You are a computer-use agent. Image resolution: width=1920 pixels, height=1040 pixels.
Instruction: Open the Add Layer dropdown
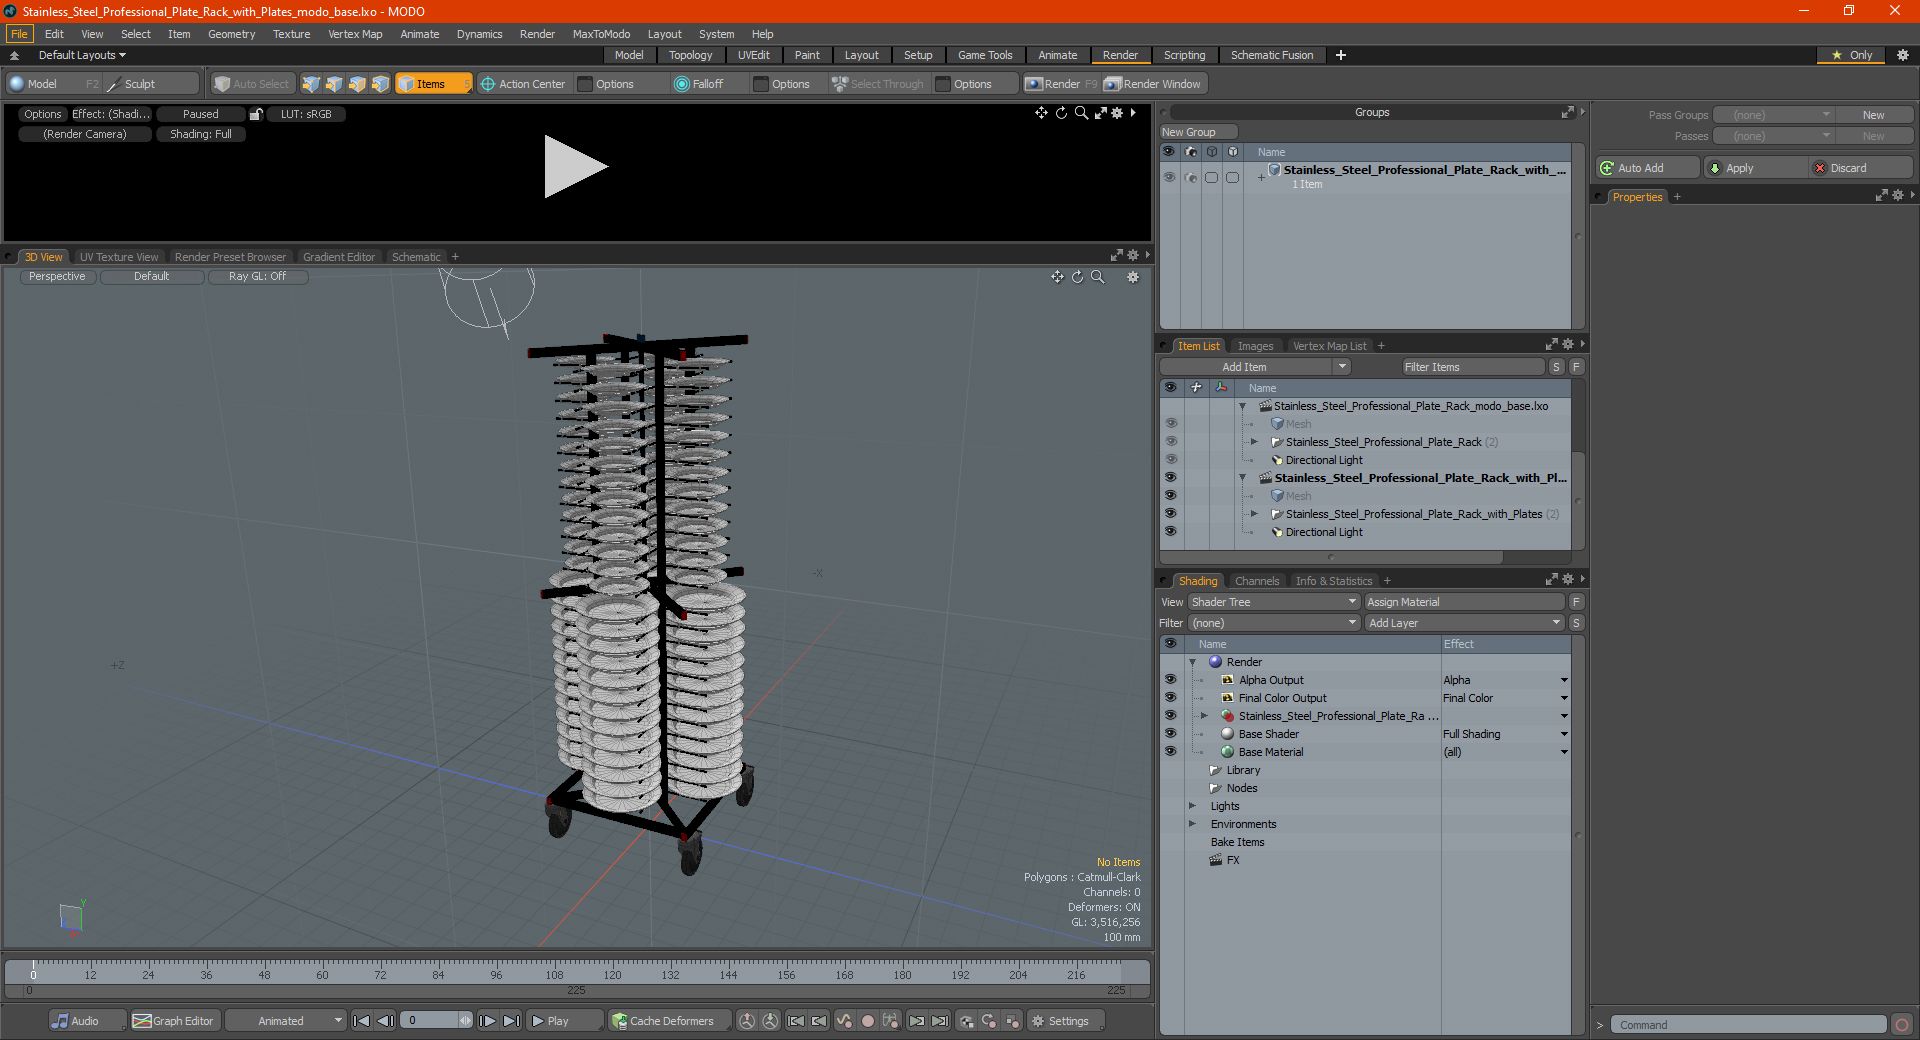pyautogui.click(x=1464, y=623)
